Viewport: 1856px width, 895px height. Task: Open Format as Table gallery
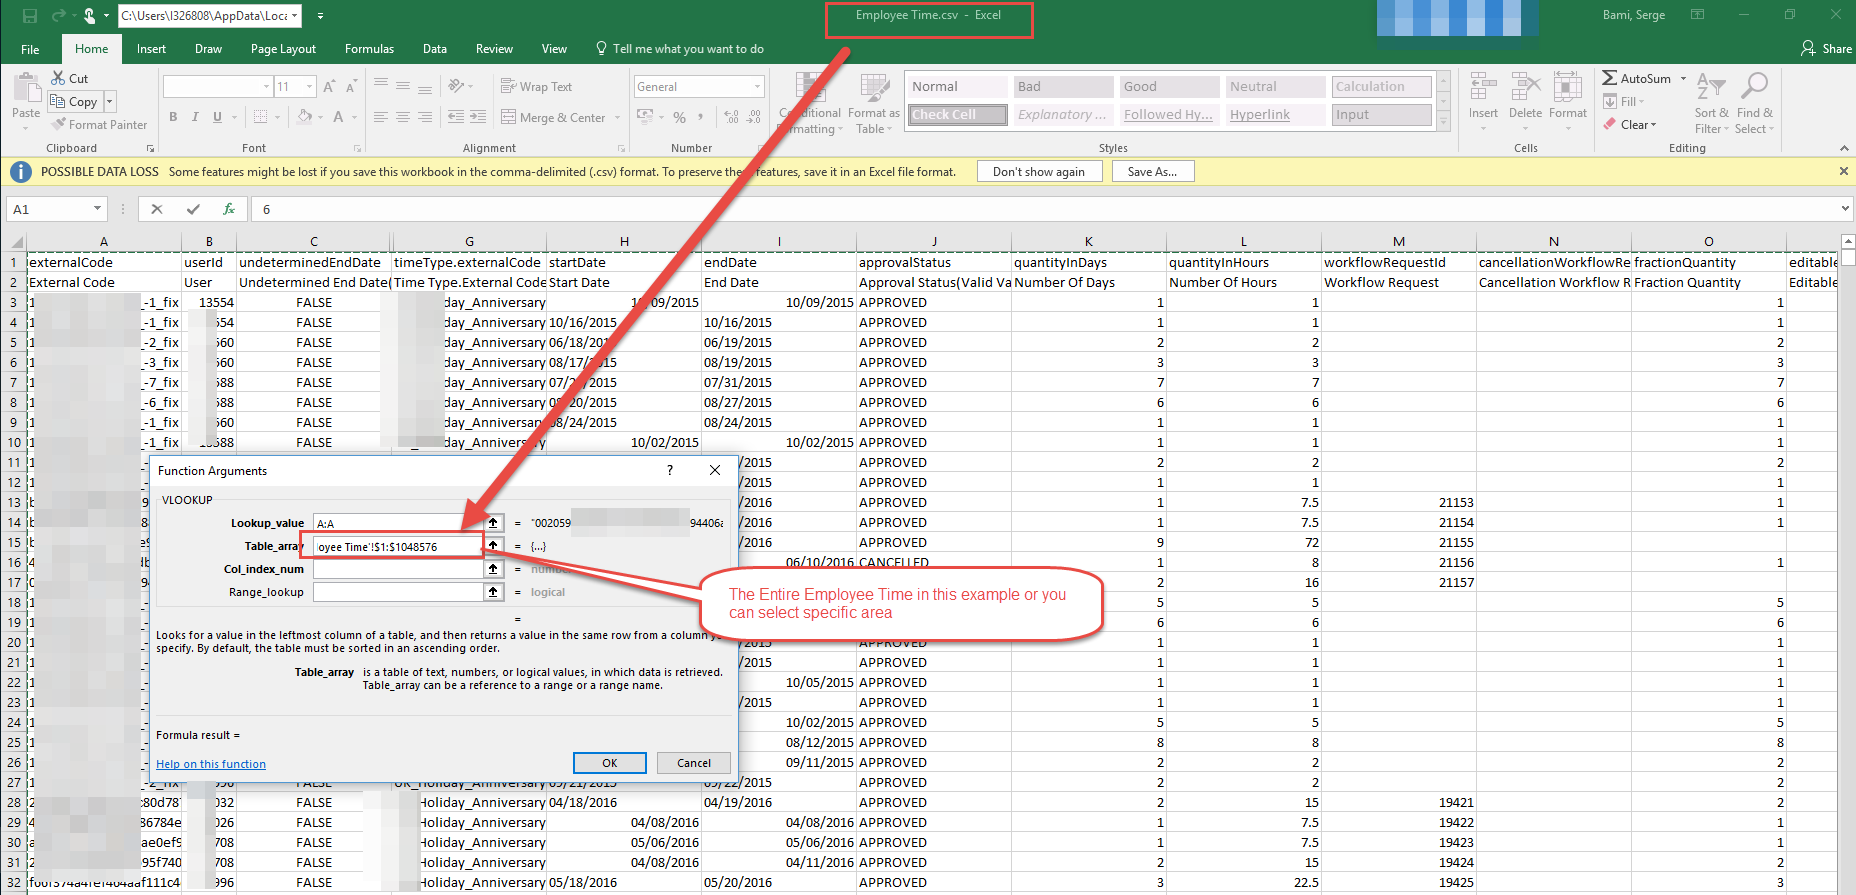pos(874,102)
